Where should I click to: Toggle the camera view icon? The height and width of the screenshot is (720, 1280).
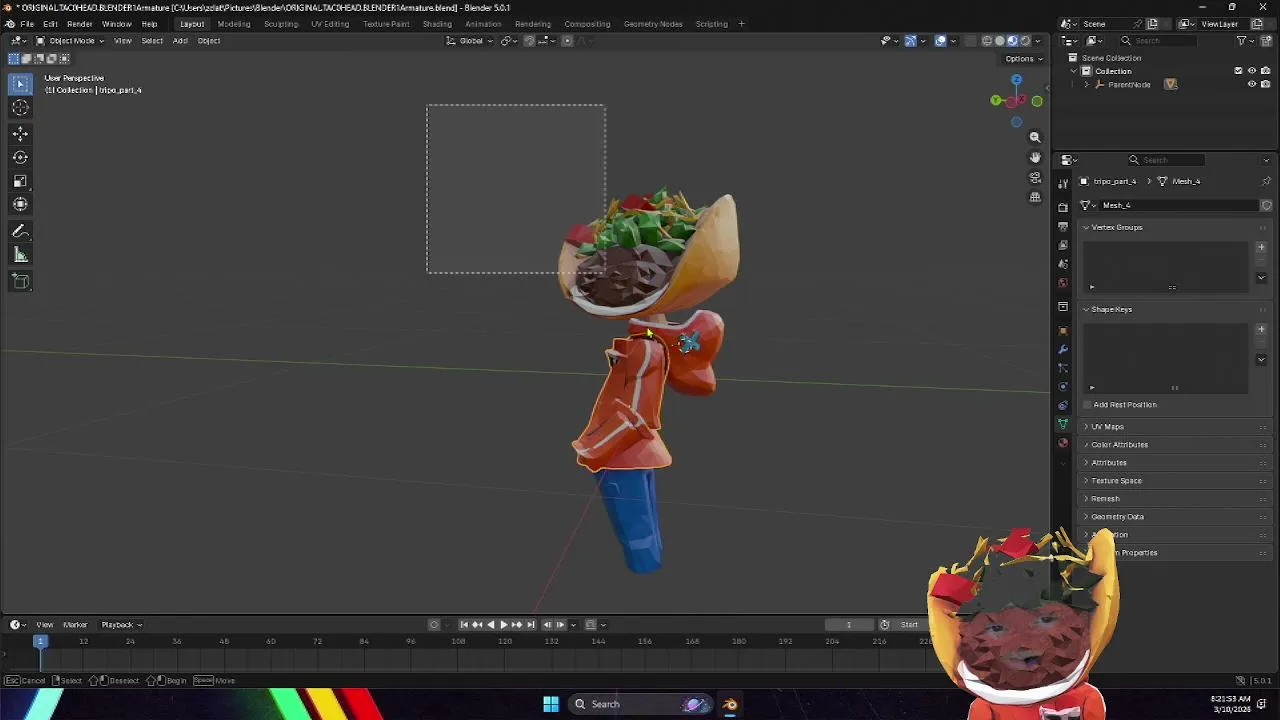coord(1035,177)
